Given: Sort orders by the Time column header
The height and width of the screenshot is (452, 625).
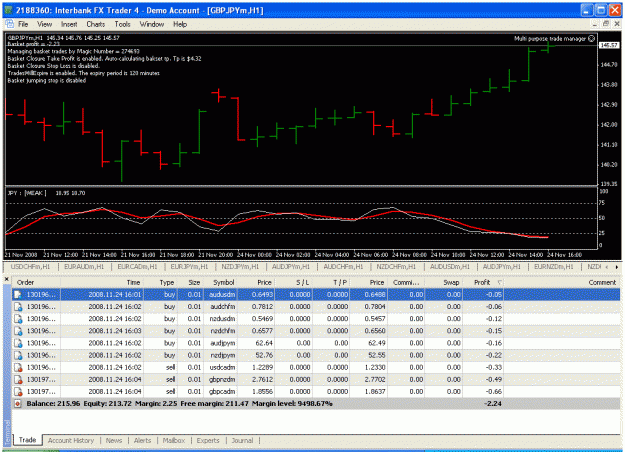Looking at the screenshot, I should 102,282.
